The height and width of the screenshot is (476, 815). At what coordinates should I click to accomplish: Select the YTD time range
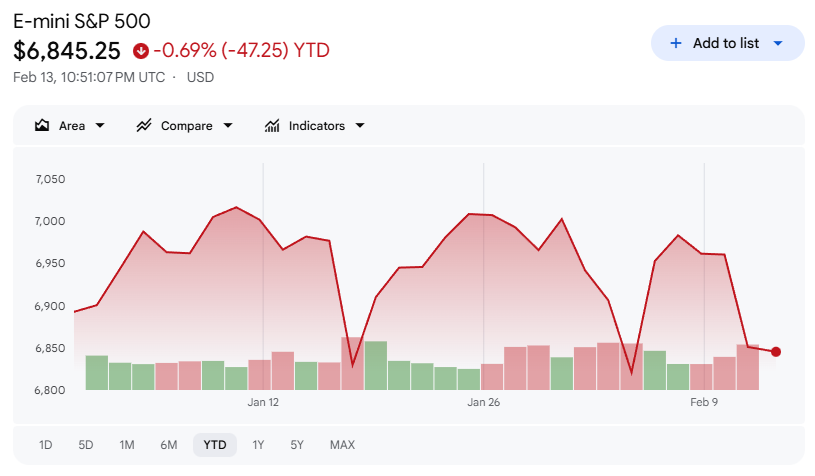[x=215, y=445]
